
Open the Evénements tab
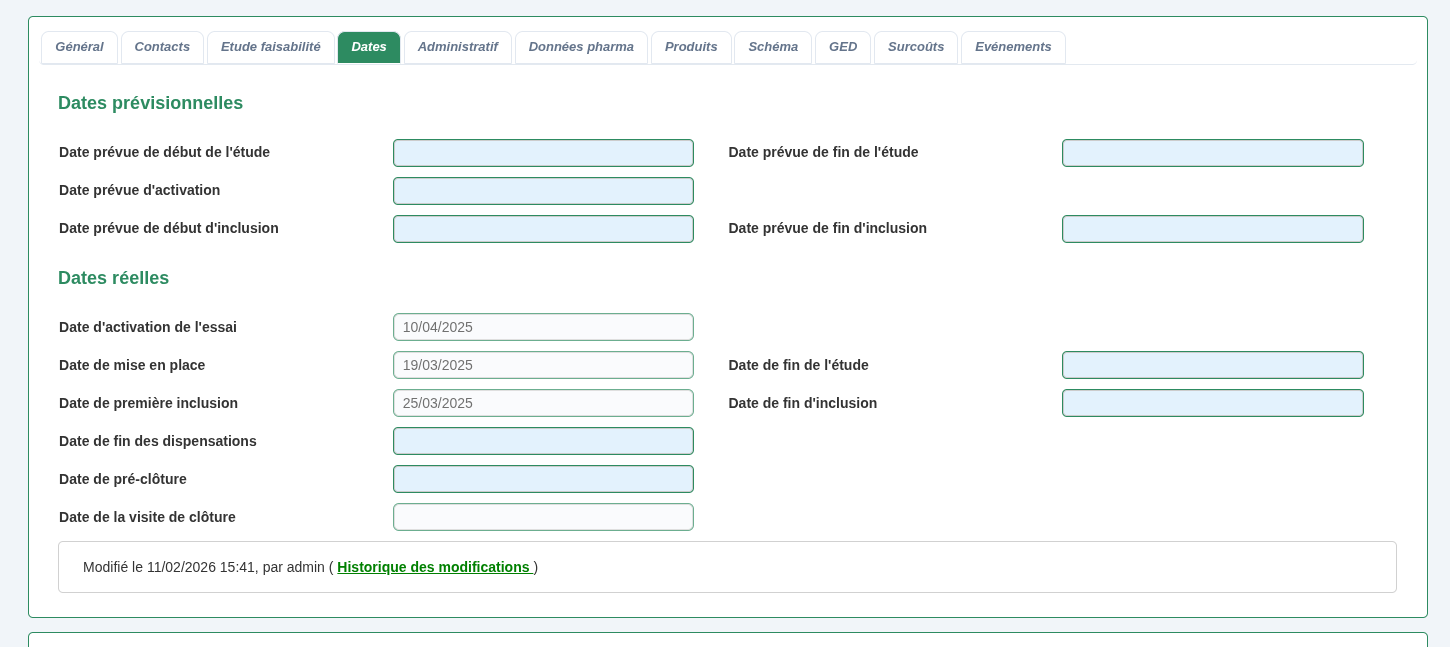[x=1013, y=47]
